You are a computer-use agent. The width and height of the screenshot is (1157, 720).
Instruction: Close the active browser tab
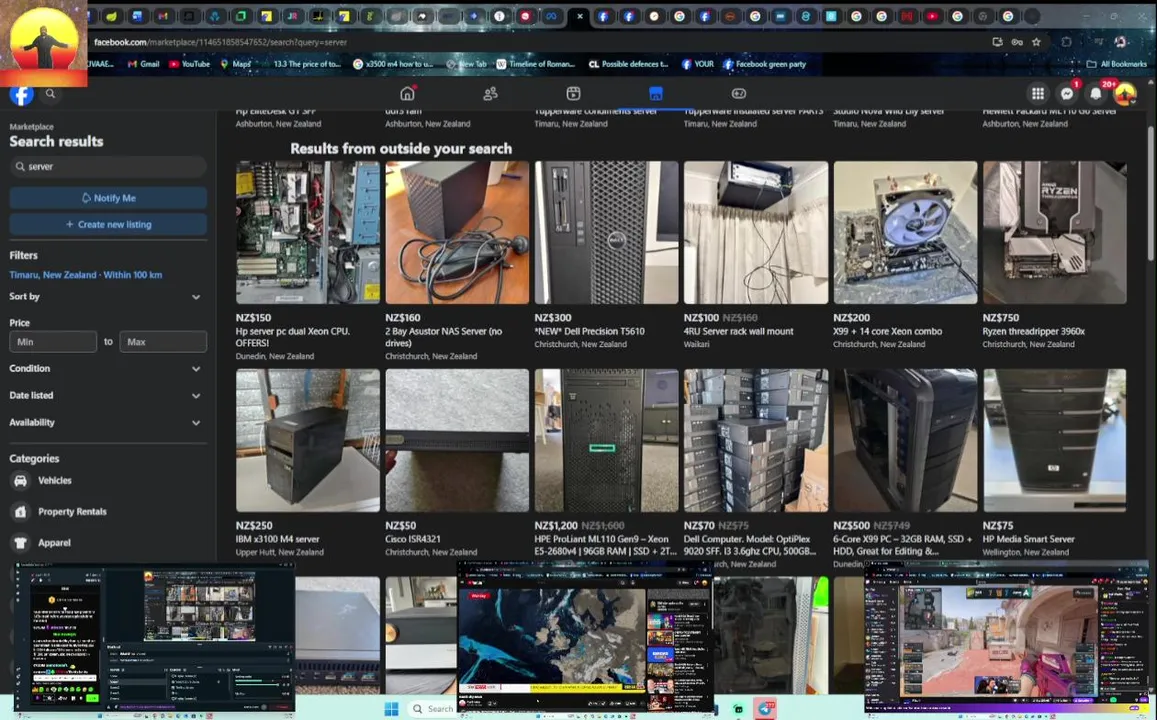[580, 15]
